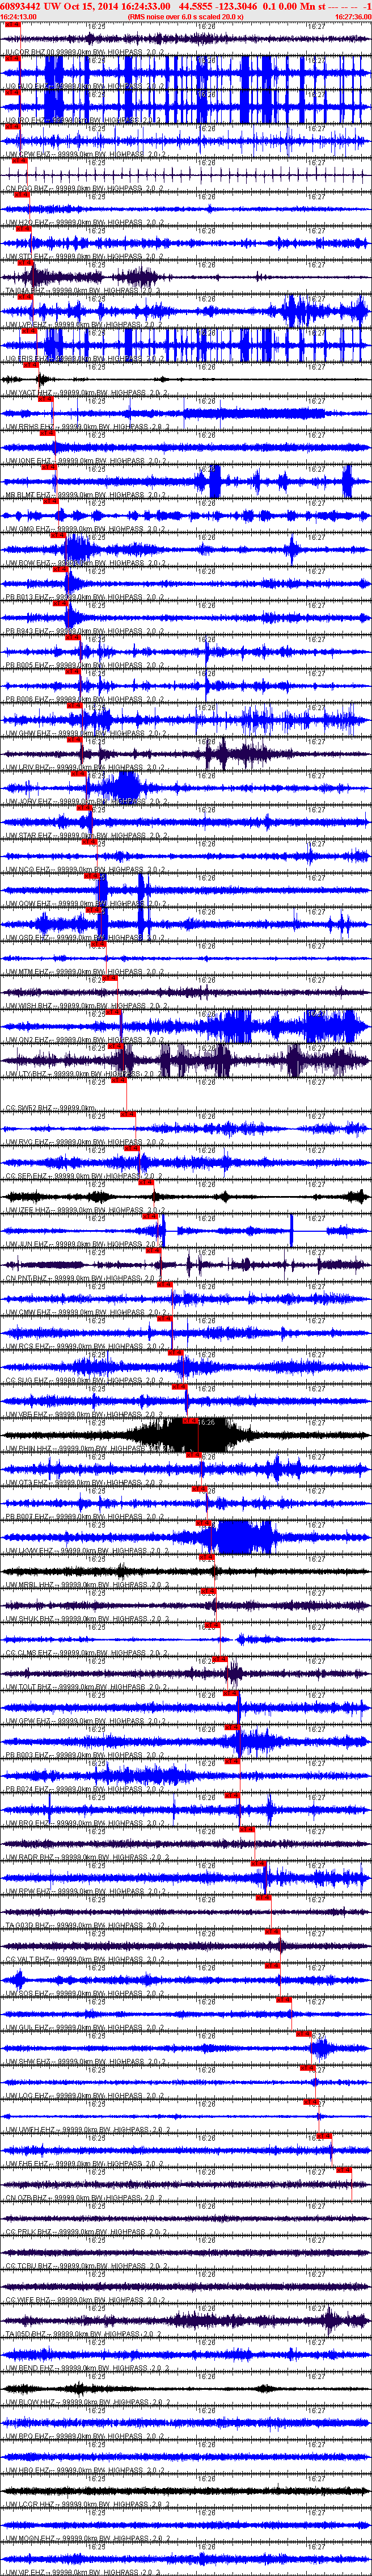Viewport: 372px width, 2576px height.
Task: Click trace label 'PB B005 EHZ'
Action: click(x=26, y=665)
